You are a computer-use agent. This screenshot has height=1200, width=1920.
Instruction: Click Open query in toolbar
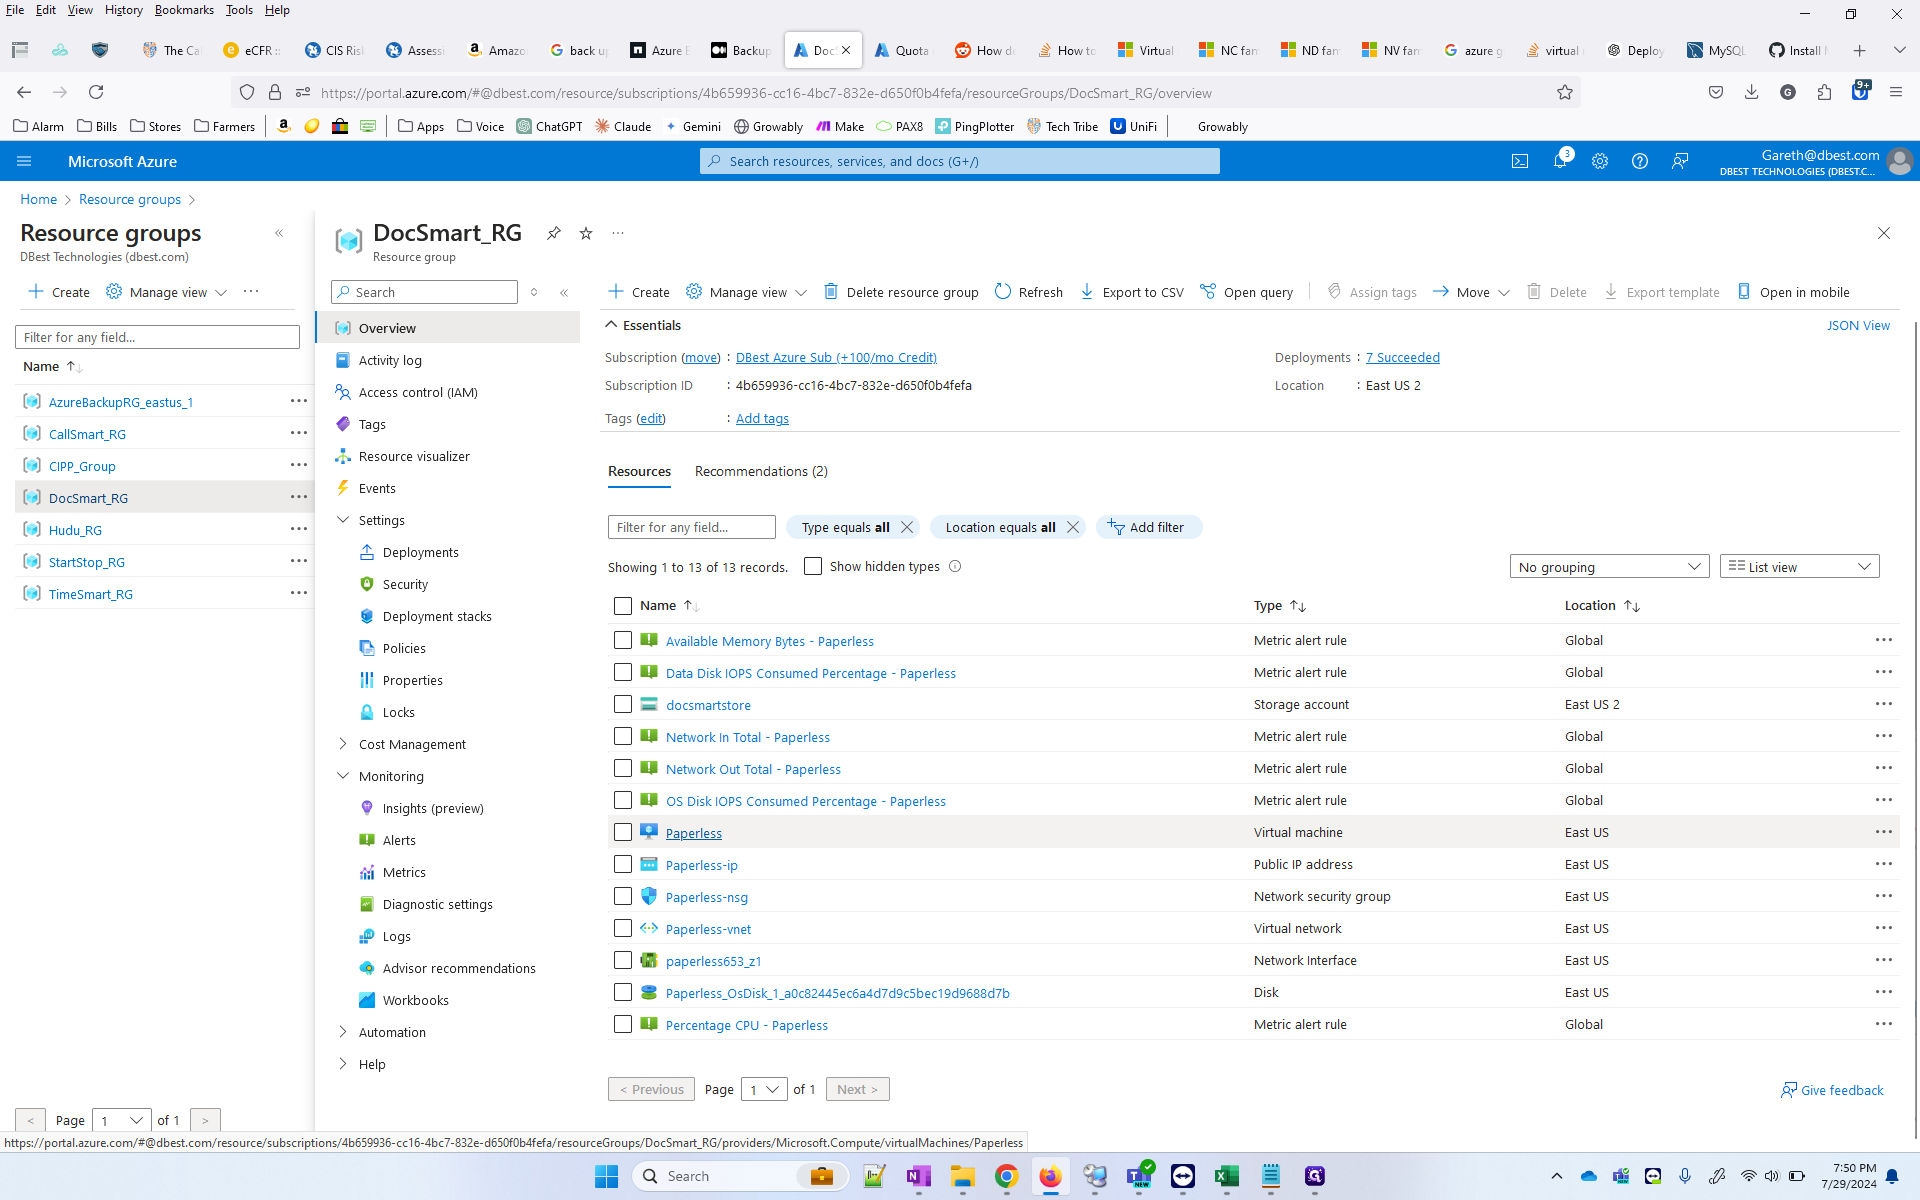click(1247, 292)
